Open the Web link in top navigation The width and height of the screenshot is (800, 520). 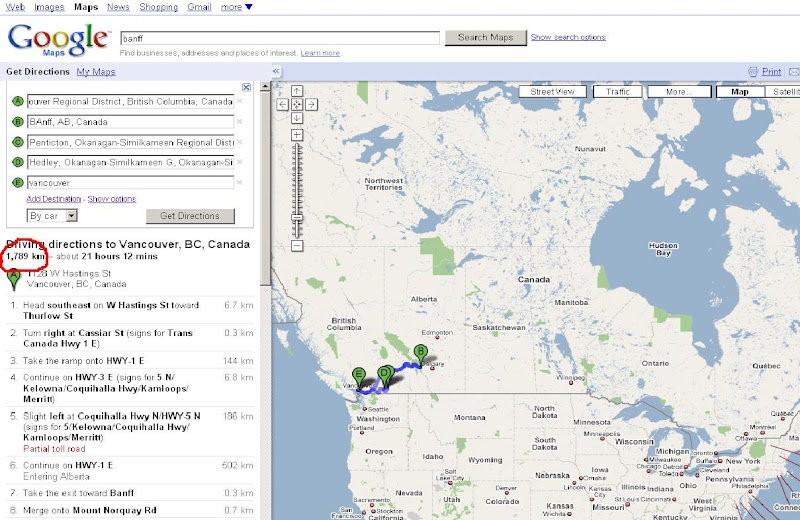pos(15,7)
